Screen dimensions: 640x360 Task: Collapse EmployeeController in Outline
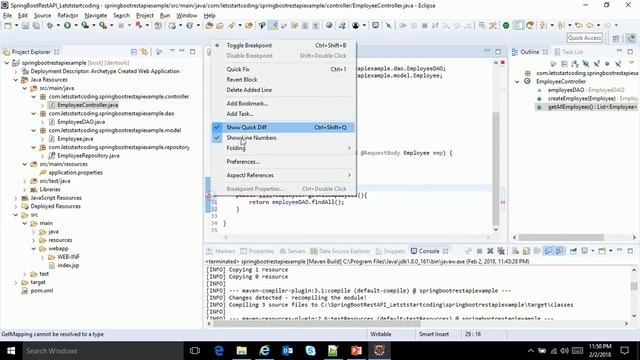[517, 82]
